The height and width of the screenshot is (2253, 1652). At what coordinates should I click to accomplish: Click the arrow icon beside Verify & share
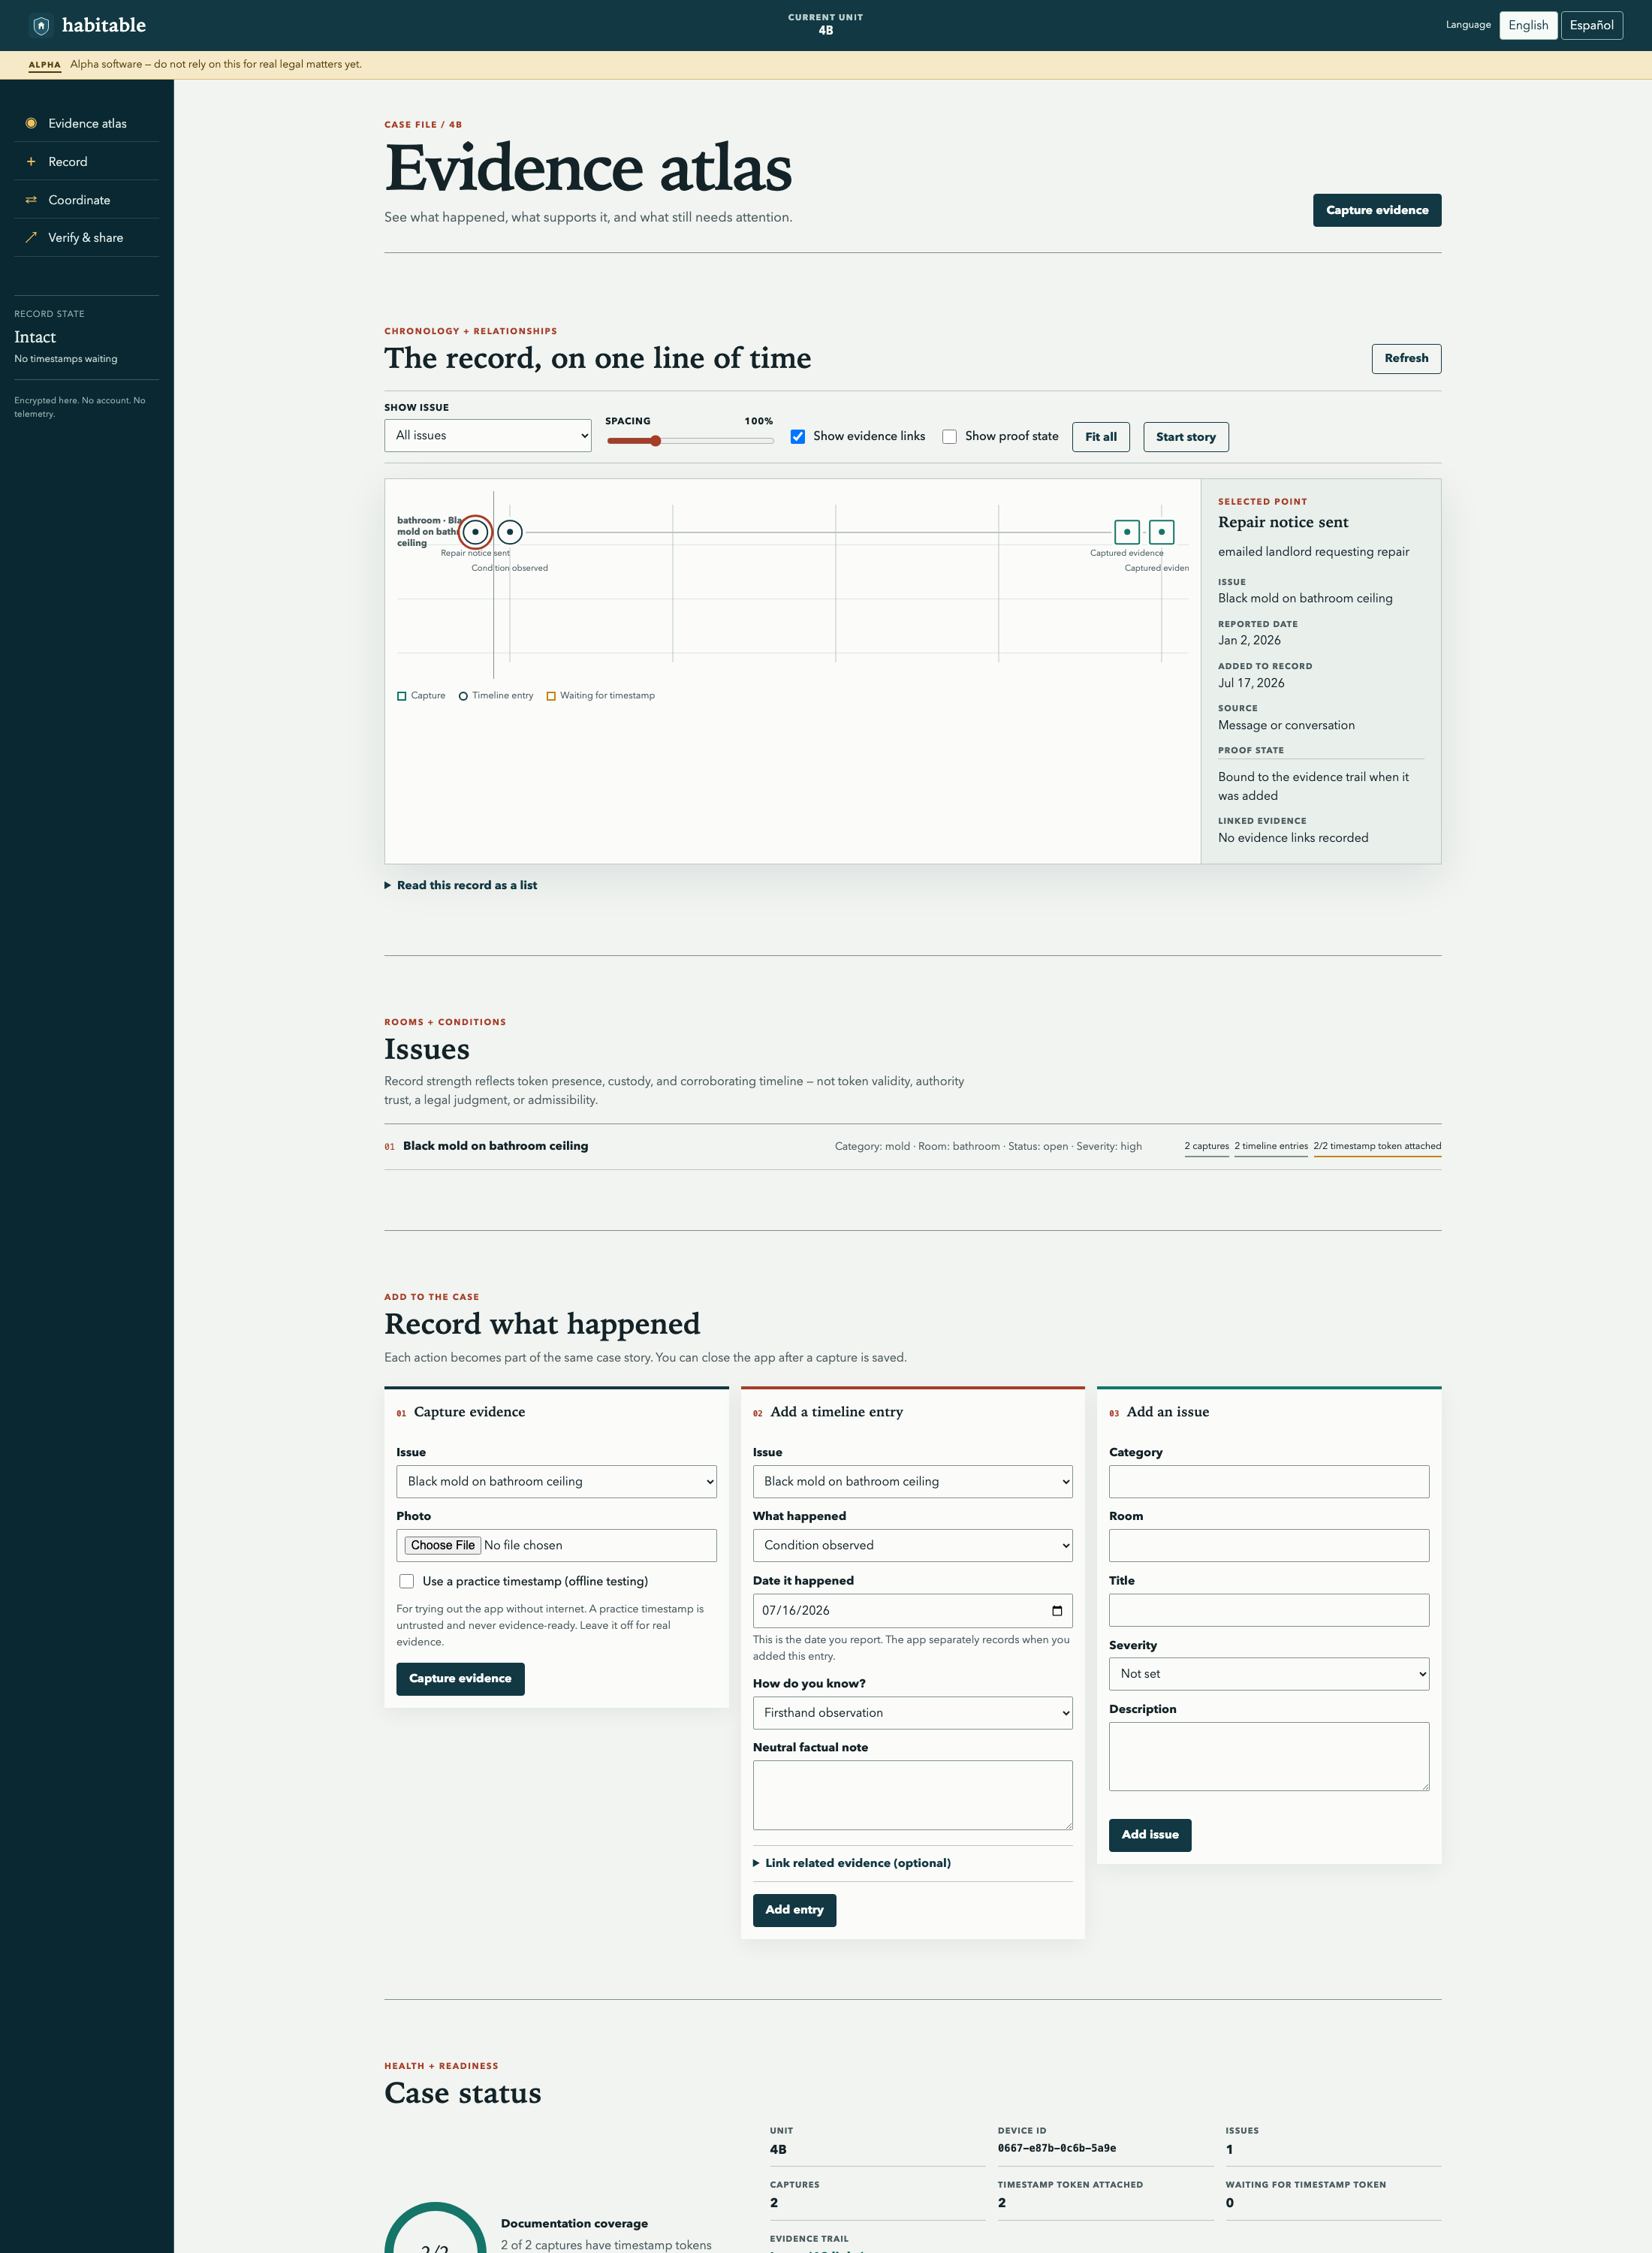[x=31, y=237]
